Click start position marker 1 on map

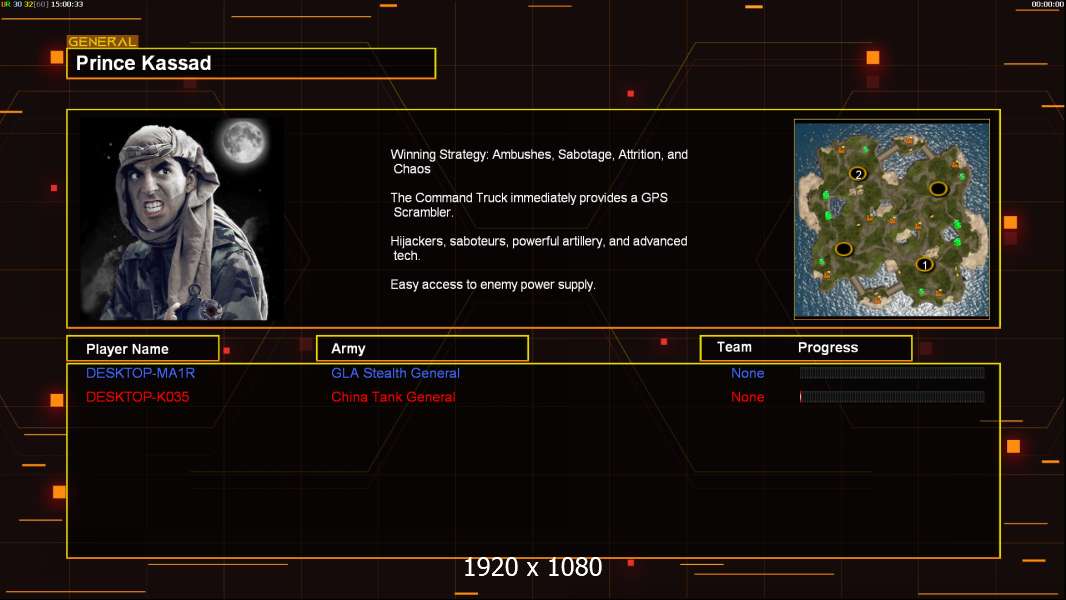pyautogui.click(x=924, y=264)
